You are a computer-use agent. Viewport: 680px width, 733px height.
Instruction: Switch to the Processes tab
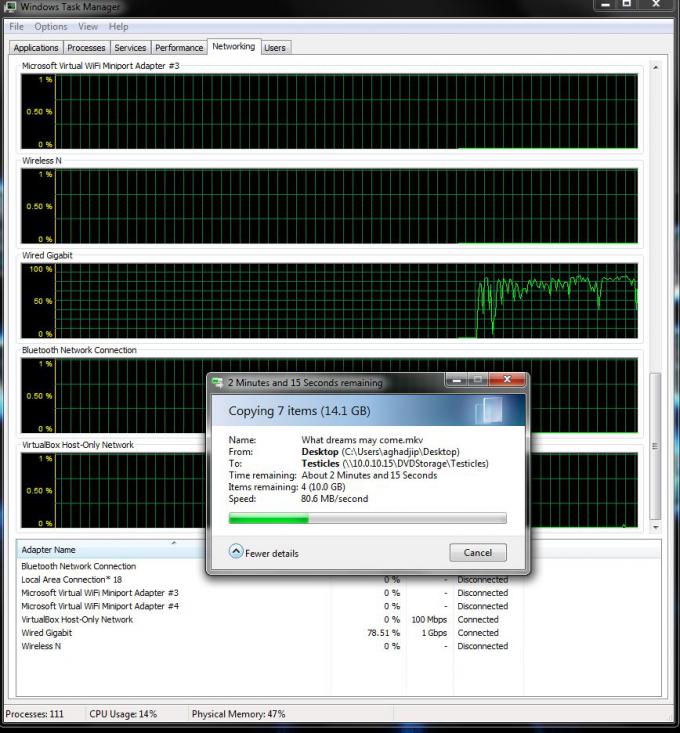point(86,48)
